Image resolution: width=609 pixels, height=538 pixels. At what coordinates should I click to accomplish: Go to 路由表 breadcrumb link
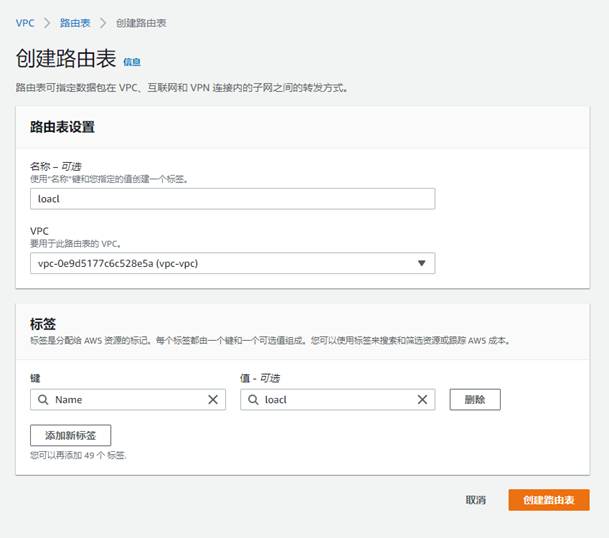(x=75, y=23)
